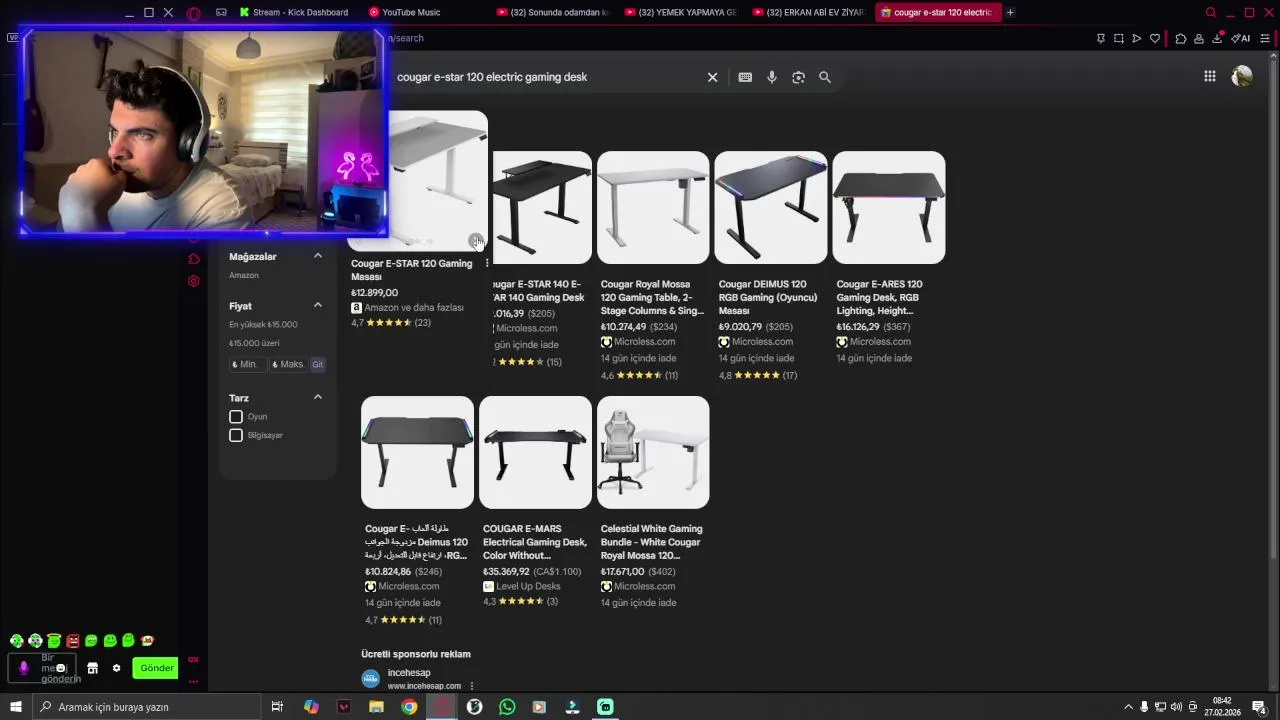Open the chat shop icon
1280x720 pixels.
click(92, 668)
